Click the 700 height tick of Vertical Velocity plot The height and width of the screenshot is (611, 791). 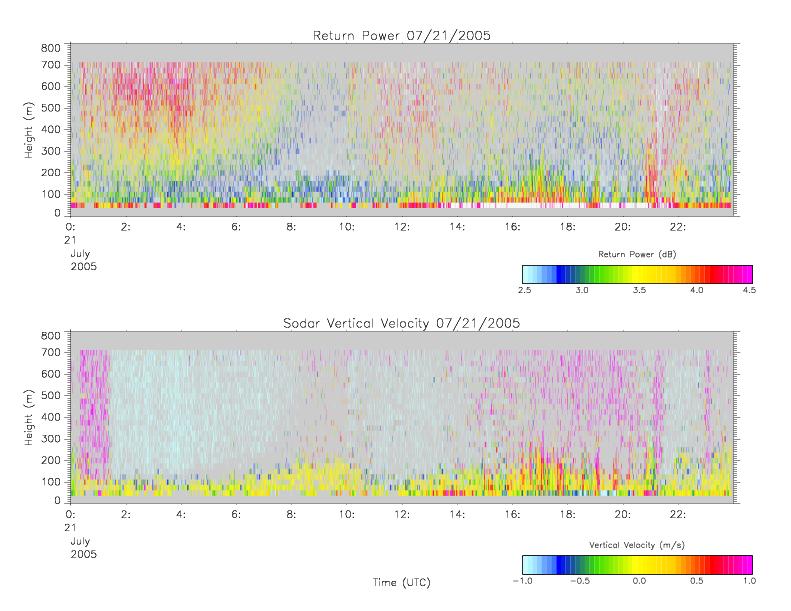[50, 352]
